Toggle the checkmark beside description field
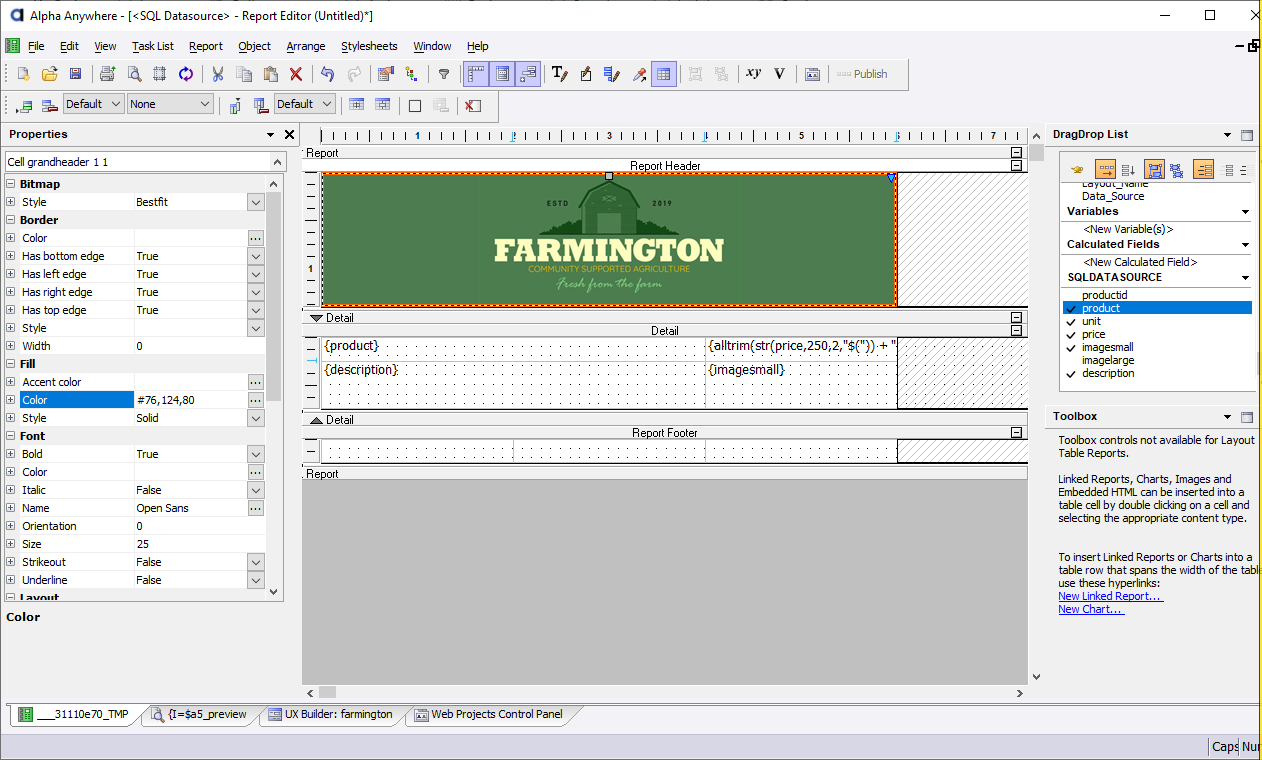The image size is (1262, 760). 1072,374
